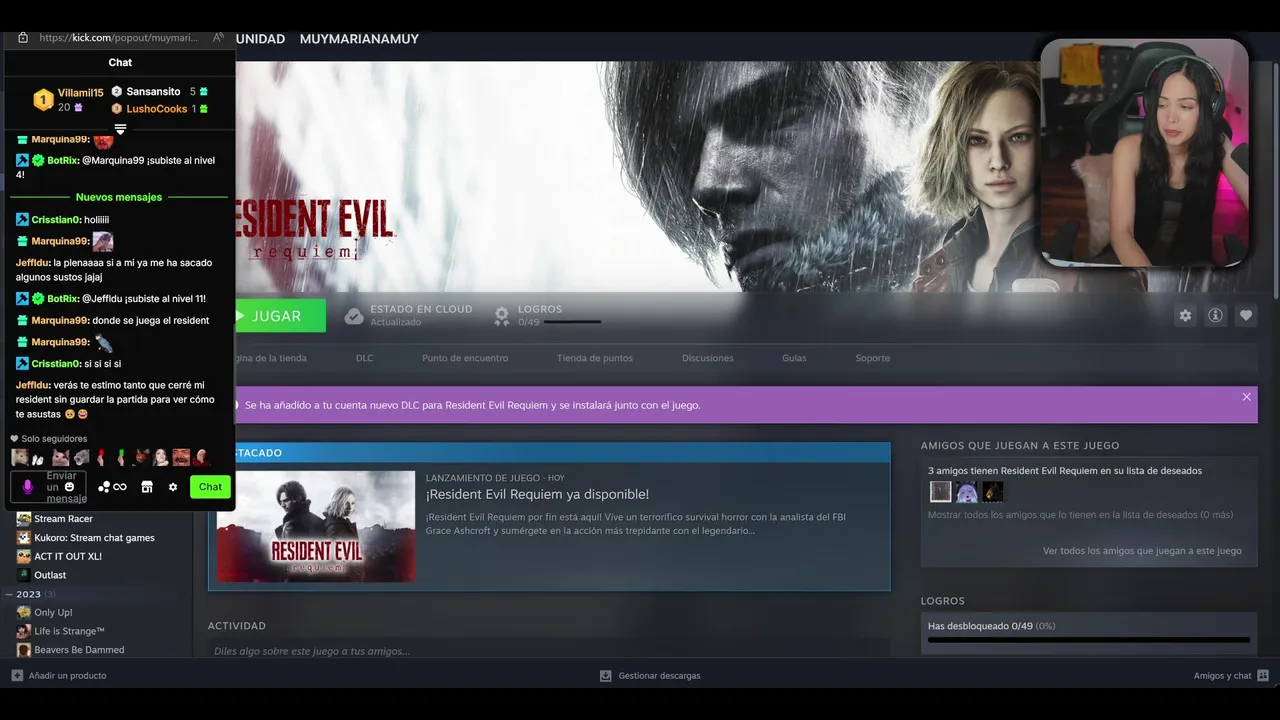Open the Resident Evil featured news thumbnail
This screenshot has height=720, width=1280.
pyautogui.click(x=316, y=526)
